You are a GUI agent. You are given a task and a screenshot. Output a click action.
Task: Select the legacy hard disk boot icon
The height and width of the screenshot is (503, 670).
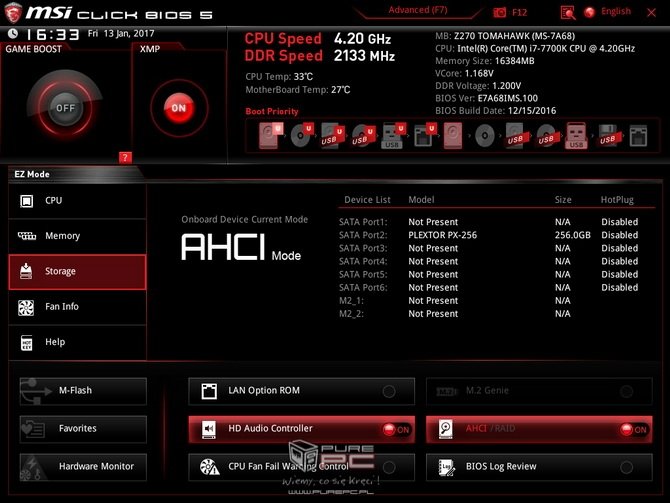point(453,136)
